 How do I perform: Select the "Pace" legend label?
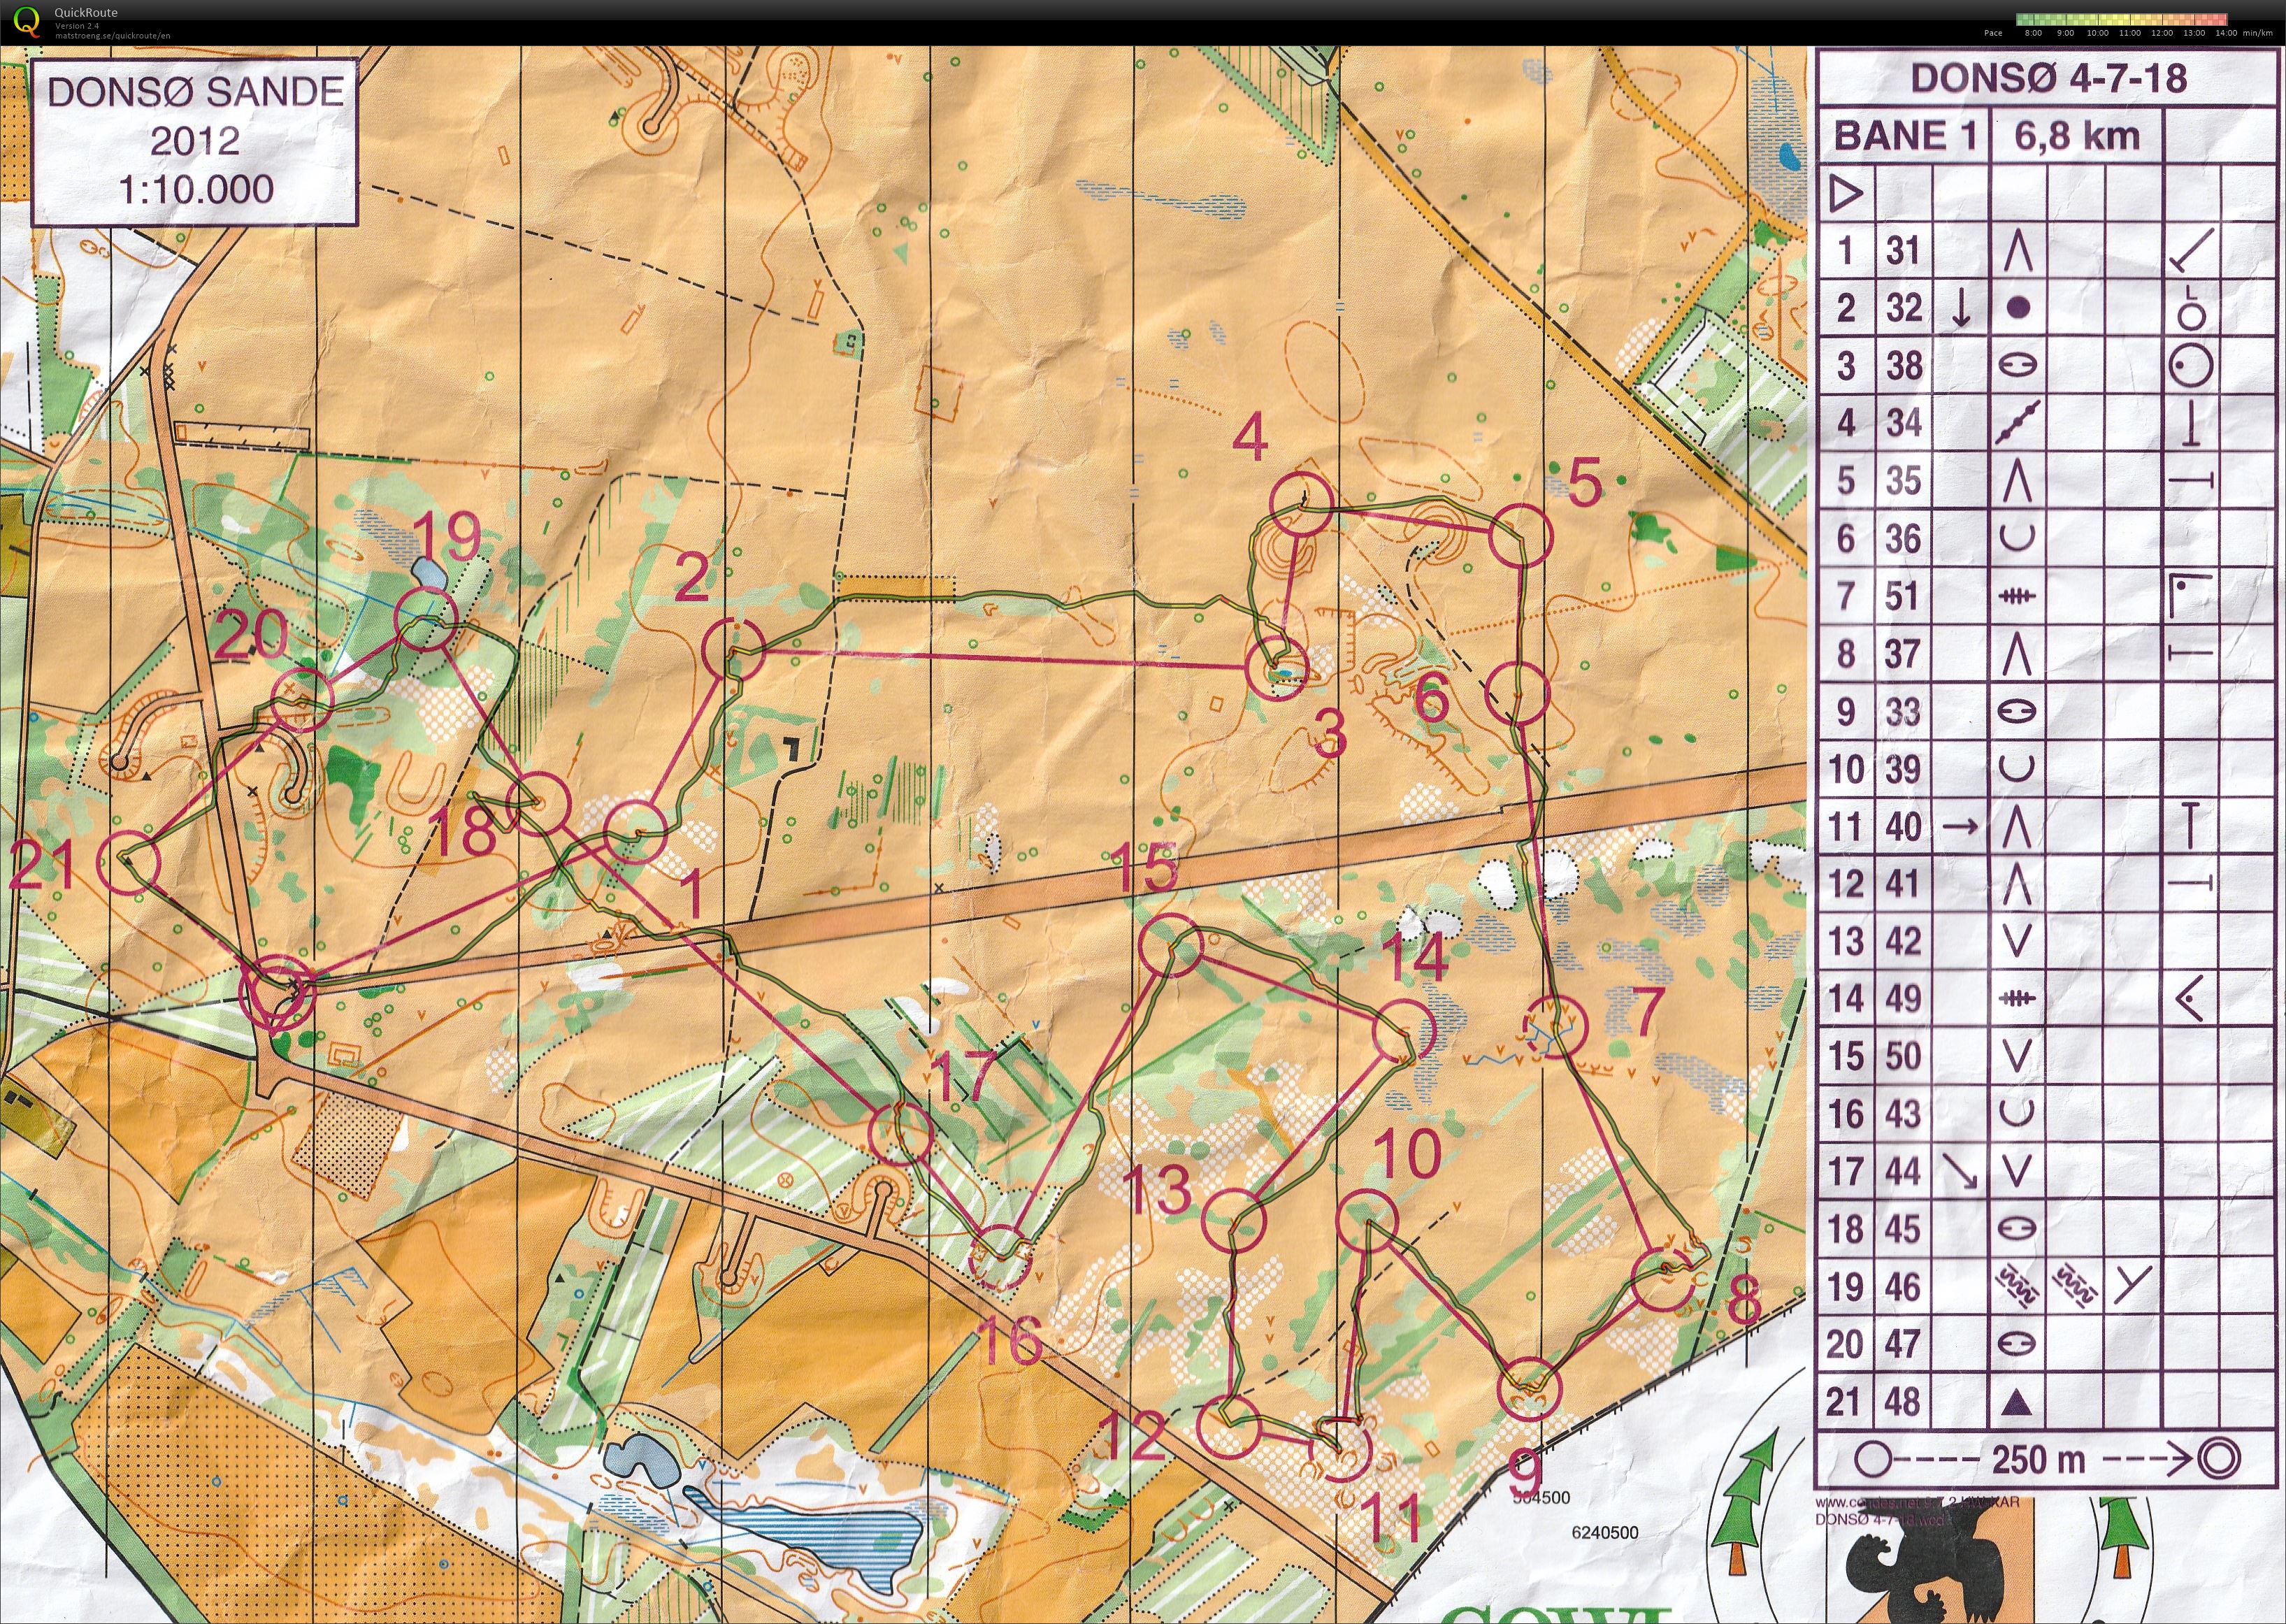pyautogui.click(x=1993, y=33)
